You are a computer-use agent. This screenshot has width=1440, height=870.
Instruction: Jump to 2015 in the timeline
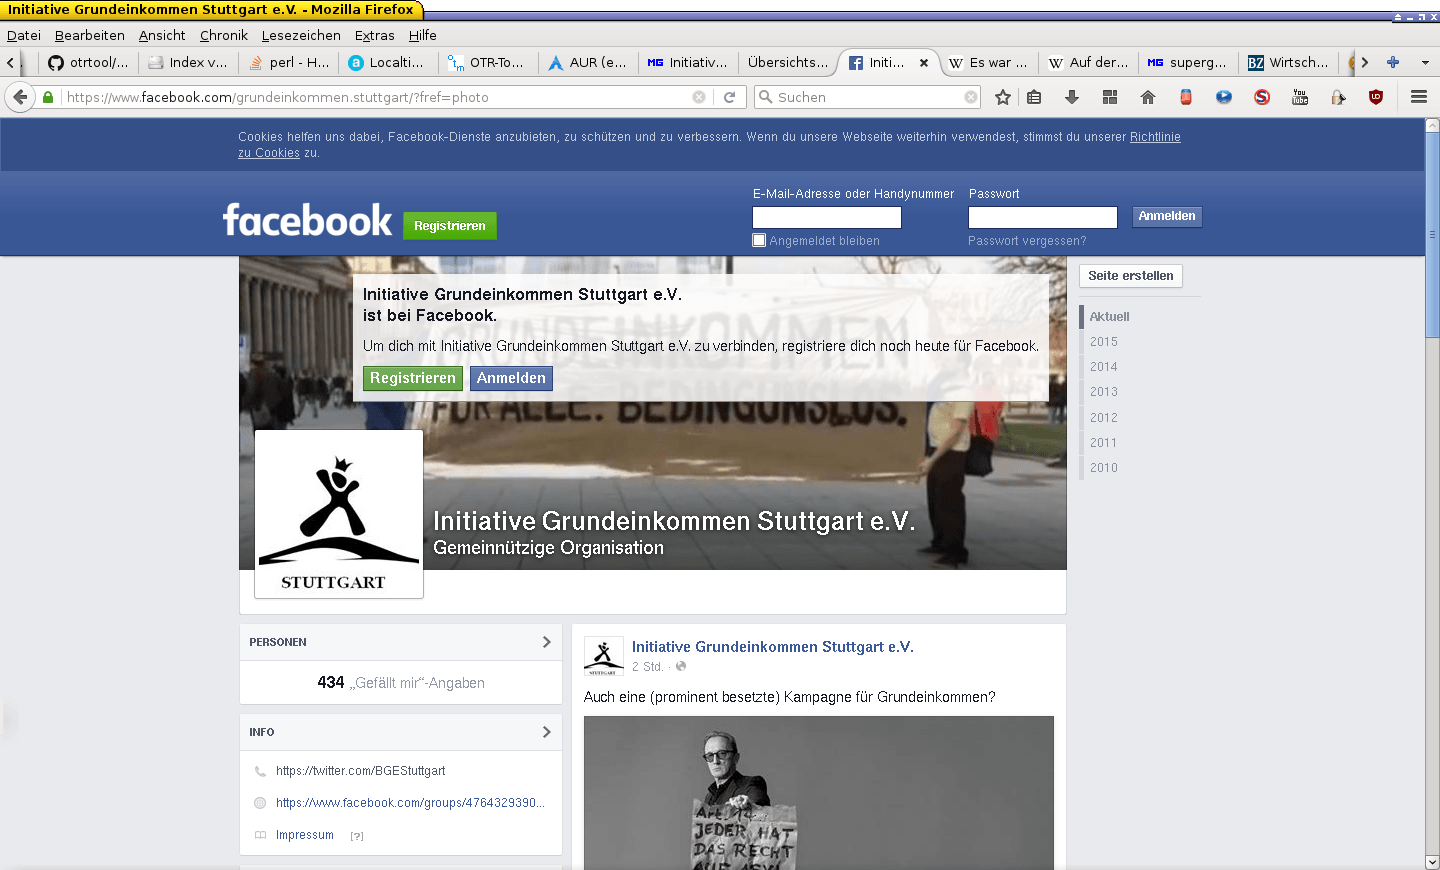tap(1104, 342)
